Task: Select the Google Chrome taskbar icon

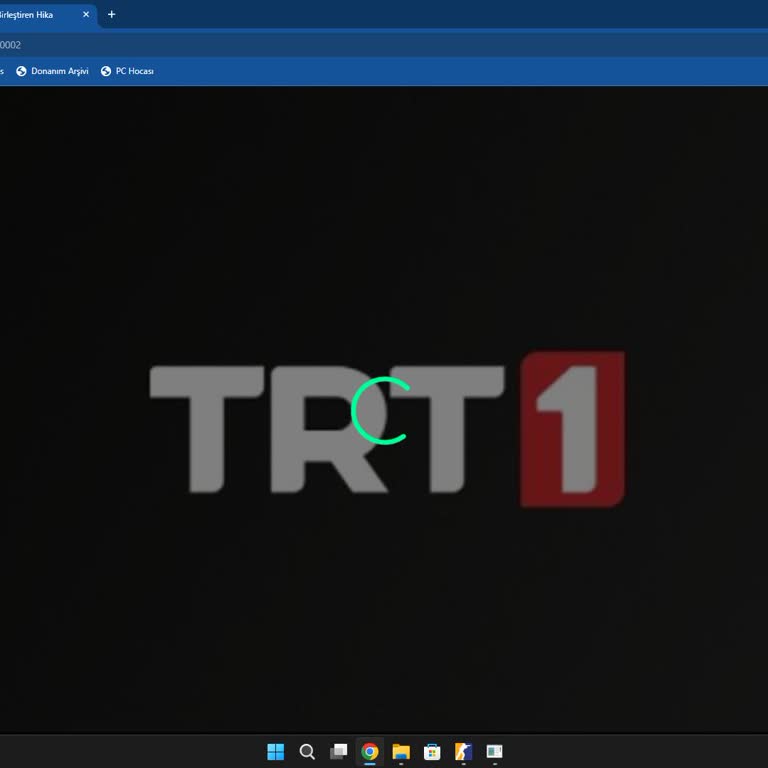Action: (370, 752)
